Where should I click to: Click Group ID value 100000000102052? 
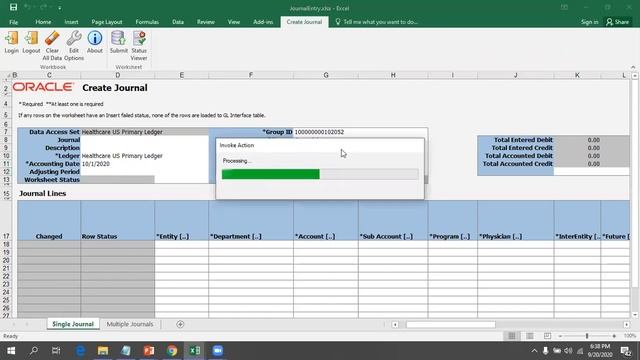[360, 132]
